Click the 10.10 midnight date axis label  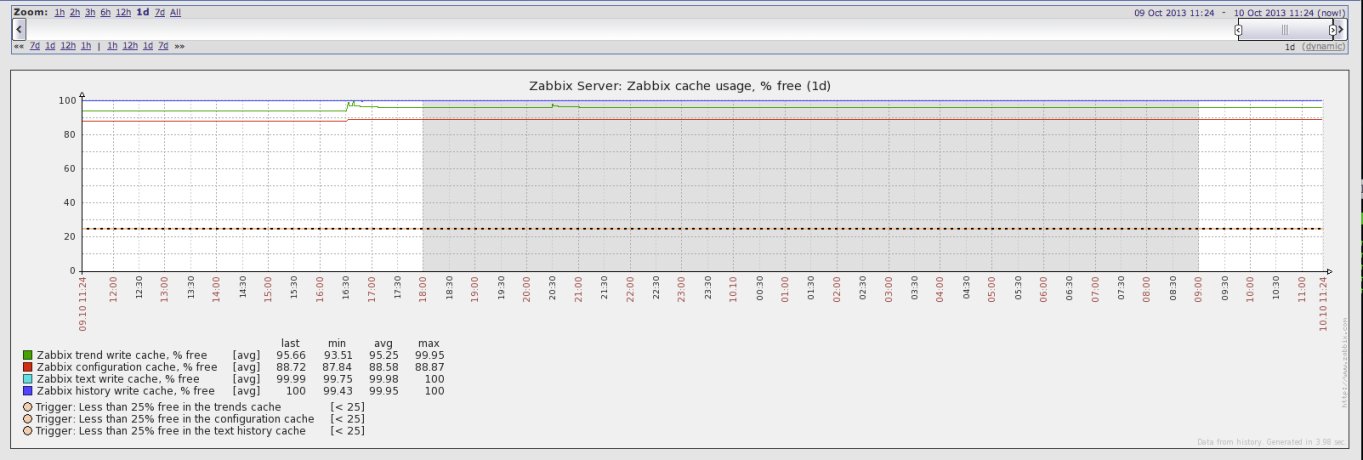734,290
